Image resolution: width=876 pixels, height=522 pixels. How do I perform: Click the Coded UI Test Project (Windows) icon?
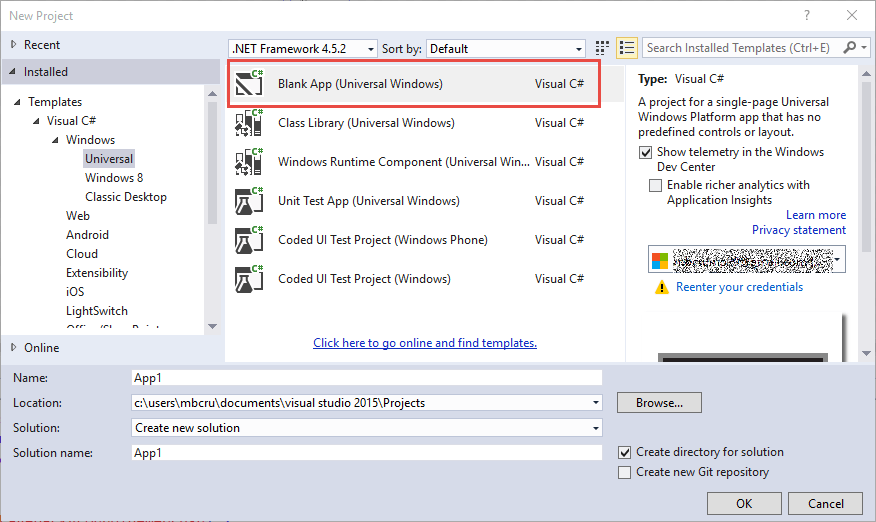coord(249,279)
